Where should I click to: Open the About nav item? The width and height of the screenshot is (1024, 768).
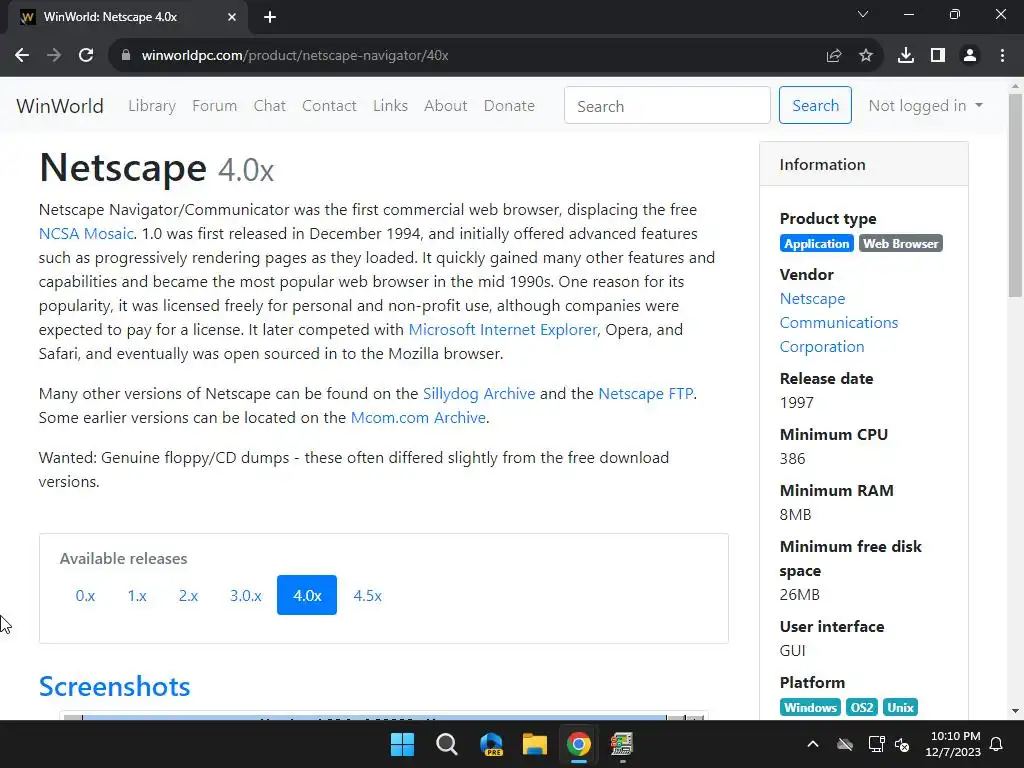(x=445, y=106)
